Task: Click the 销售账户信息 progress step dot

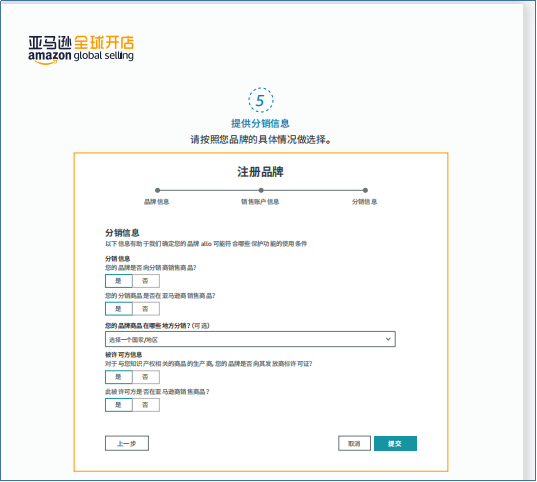Action: [x=261, y=190]
